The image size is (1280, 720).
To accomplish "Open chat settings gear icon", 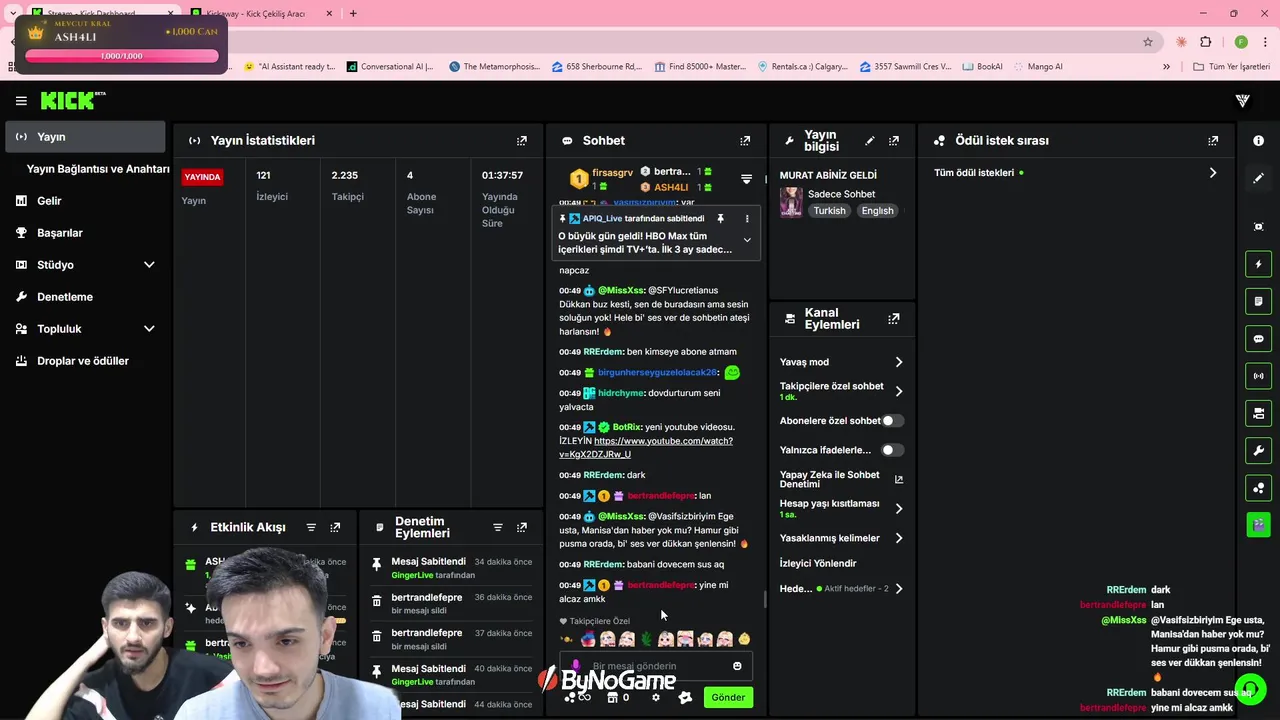I will pyautogui.click(x=655, y=697).
